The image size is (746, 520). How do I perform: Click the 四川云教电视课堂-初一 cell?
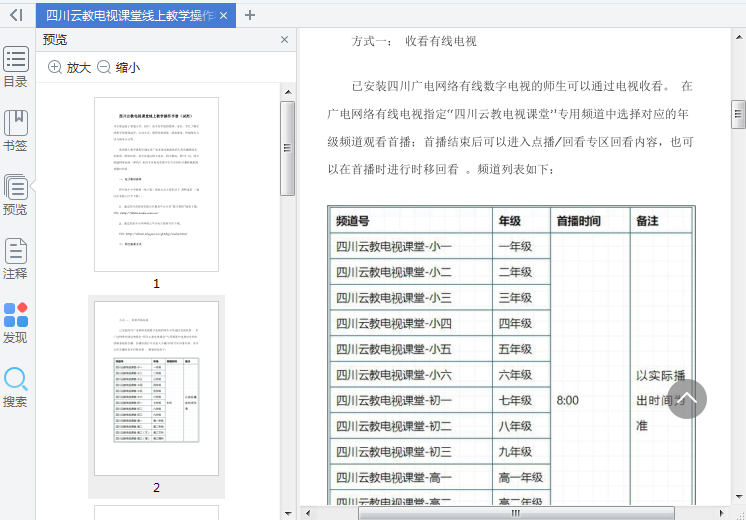point(411,401)
